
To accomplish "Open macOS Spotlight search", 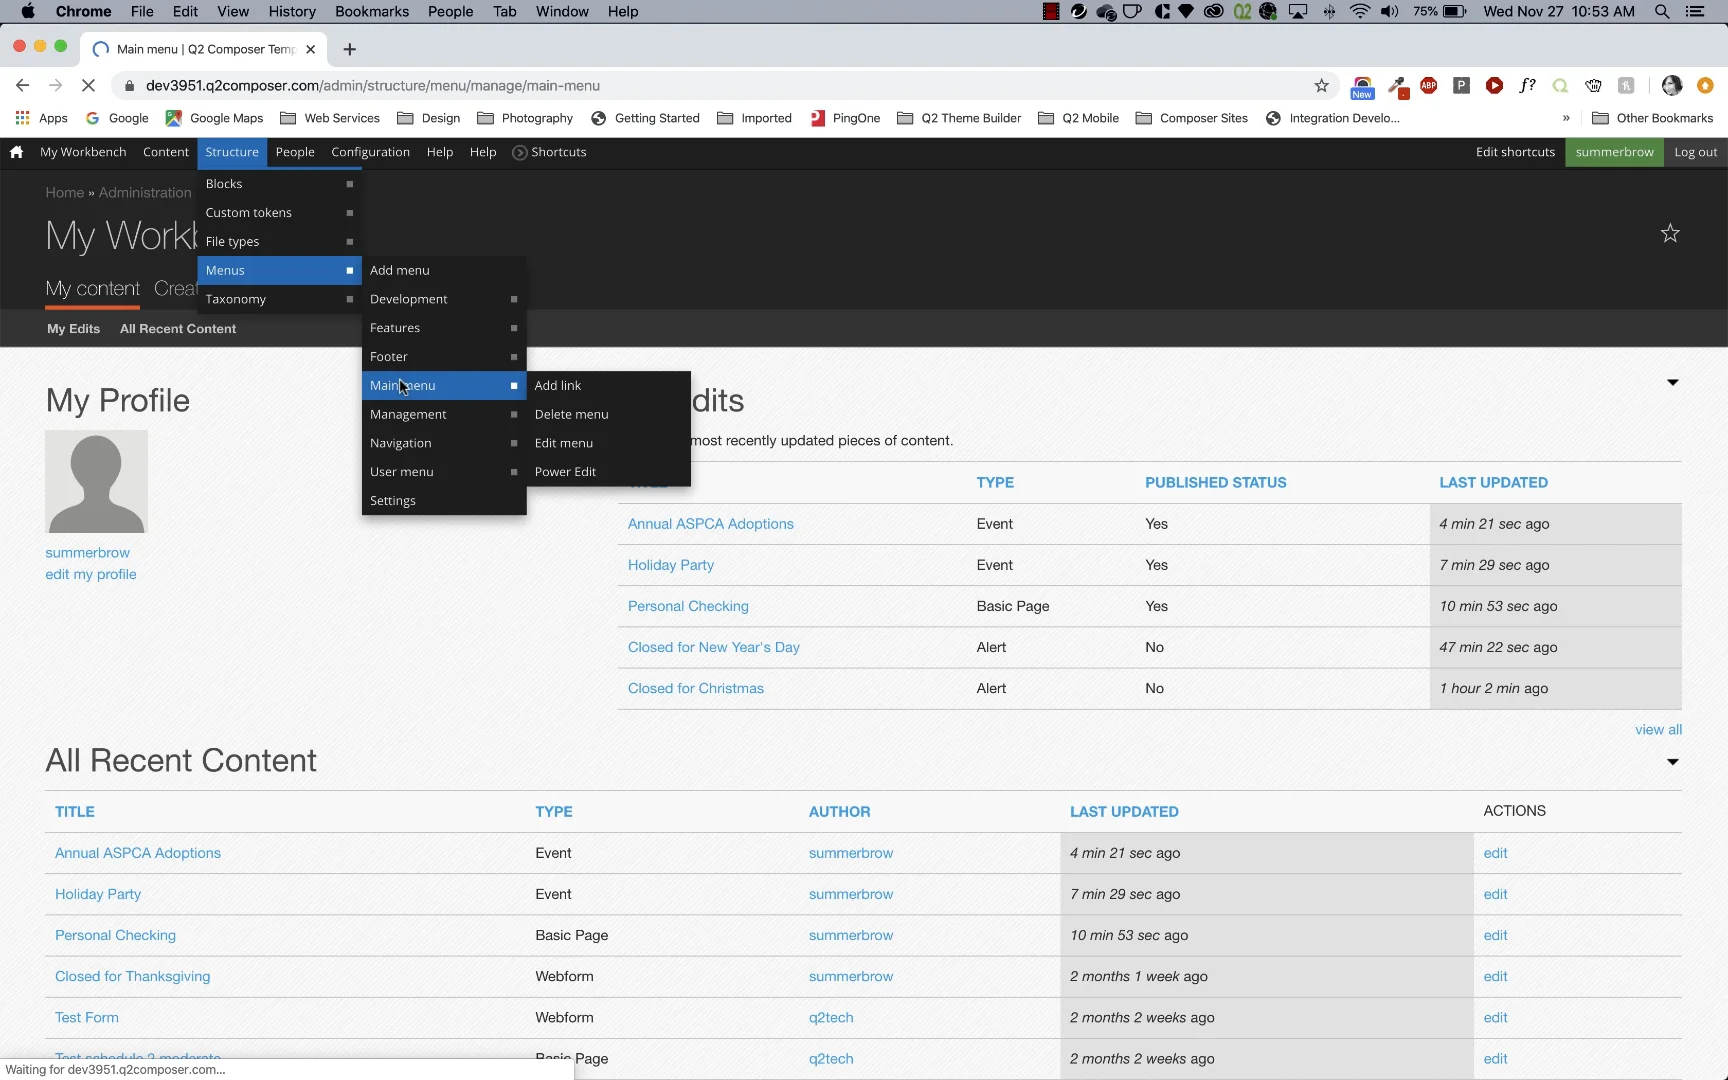I will point(1662,12).
